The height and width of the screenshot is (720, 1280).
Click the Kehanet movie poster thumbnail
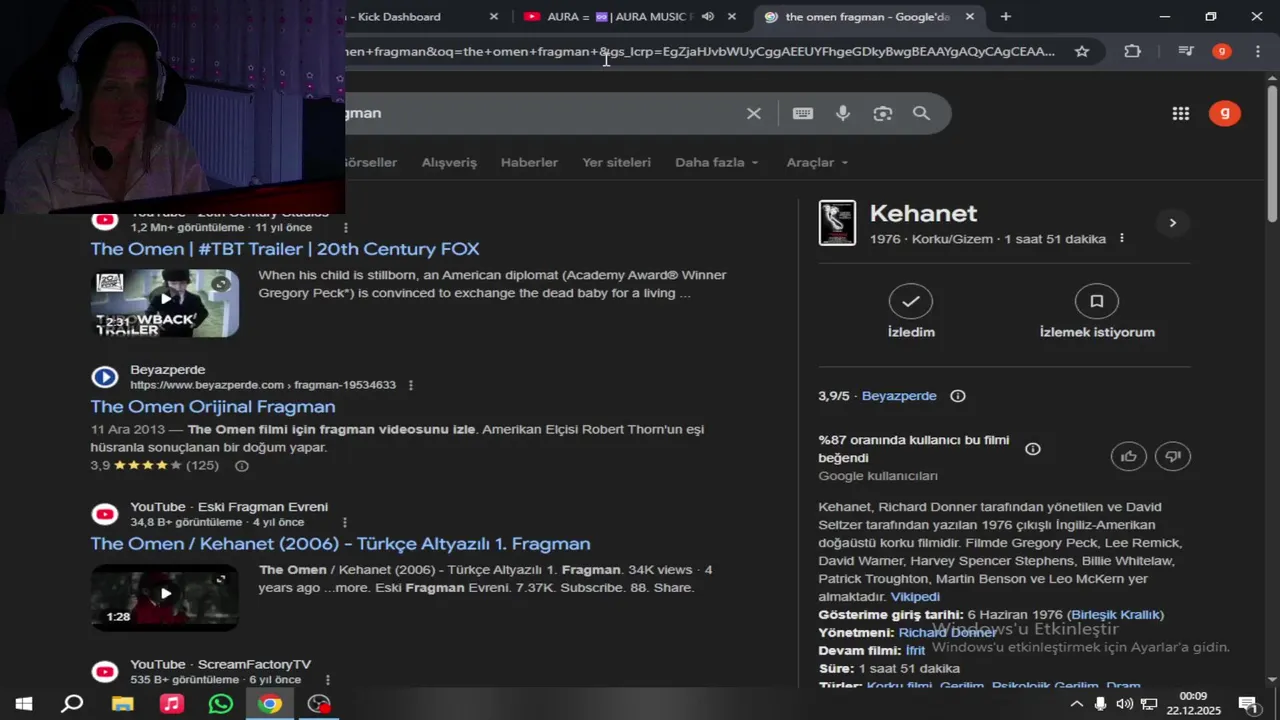point(837,223)
